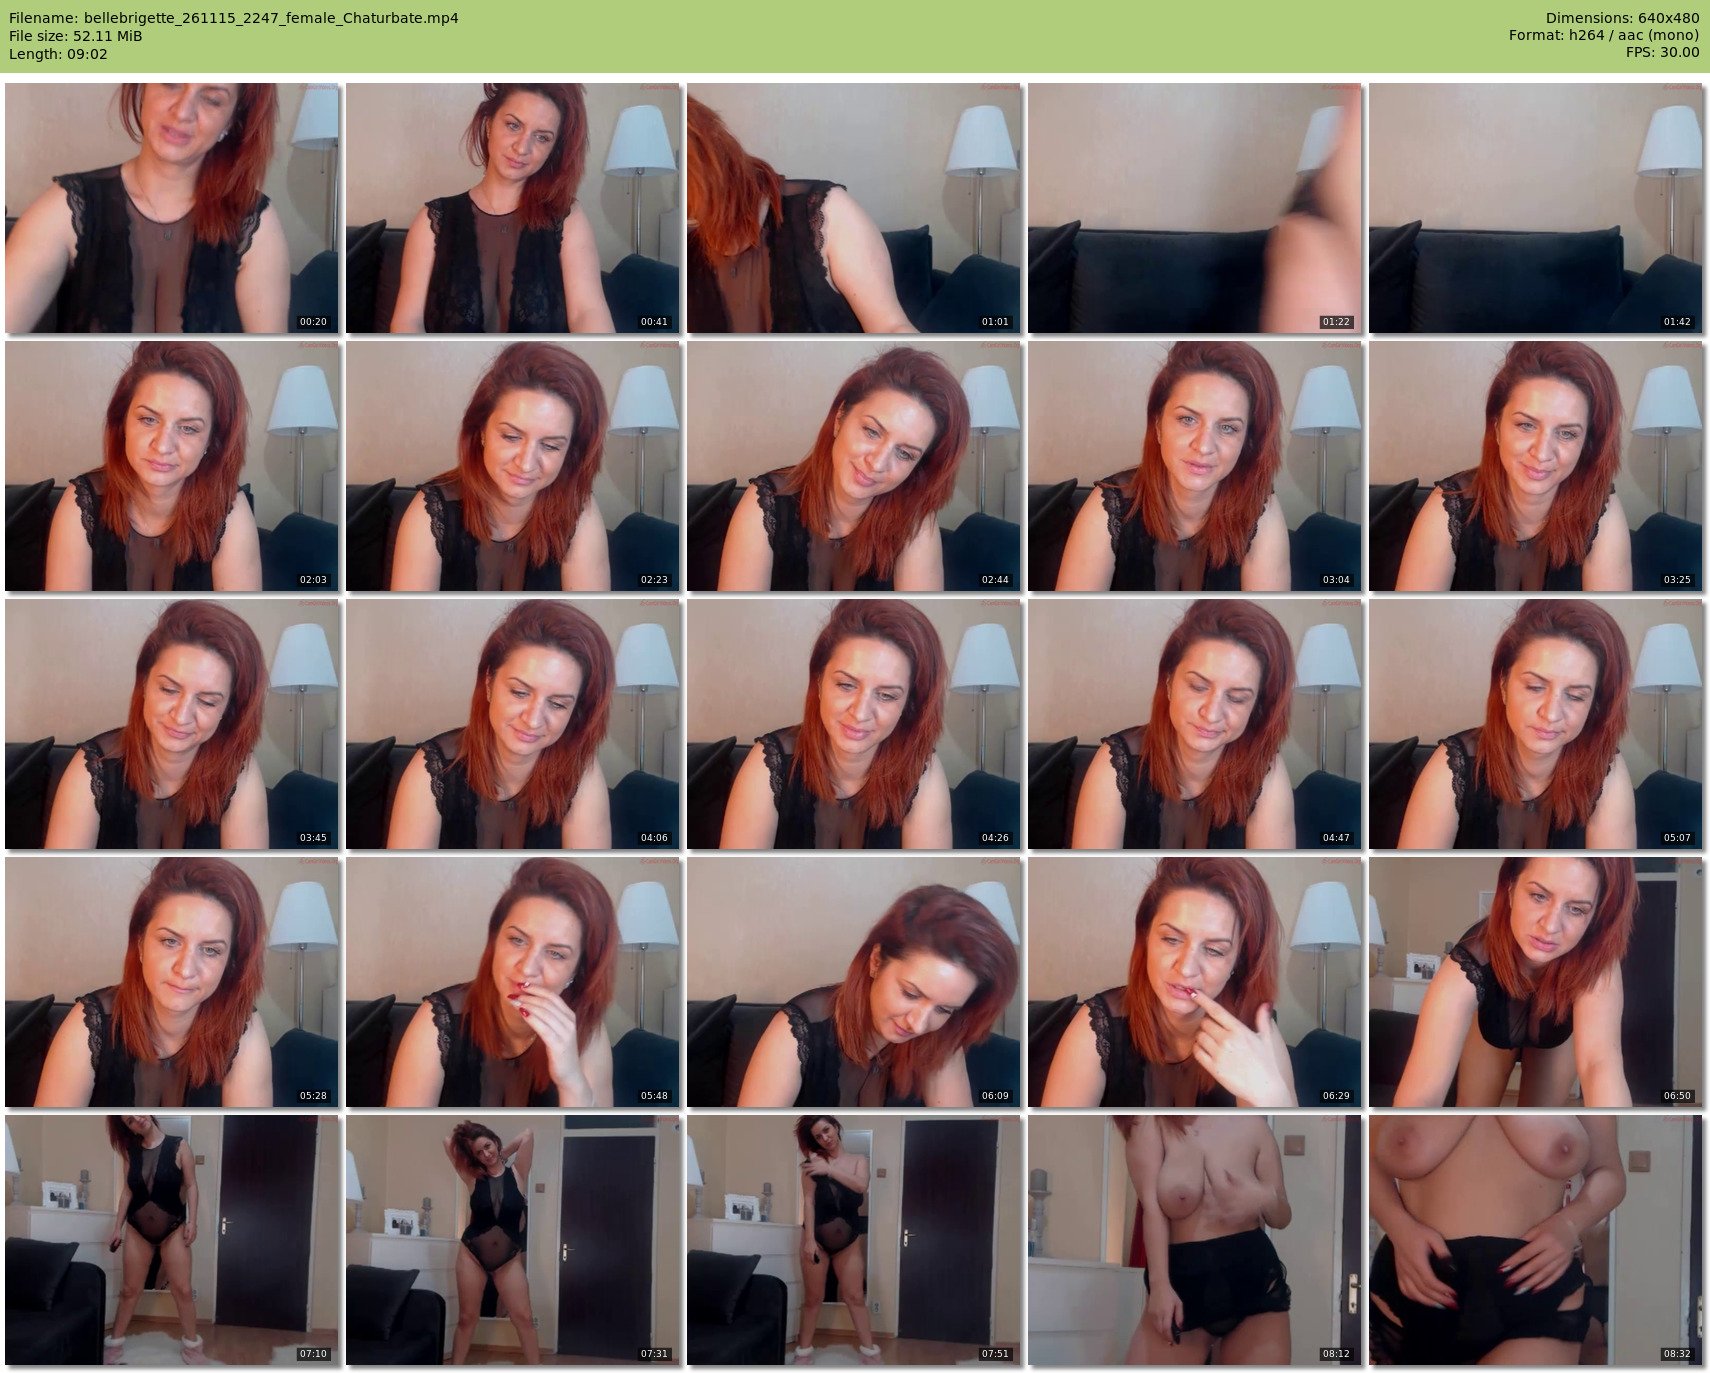The image size is (1710, 1373).
Task: Click the thumbnail at 02:03
Action: (x=171, y=466)
